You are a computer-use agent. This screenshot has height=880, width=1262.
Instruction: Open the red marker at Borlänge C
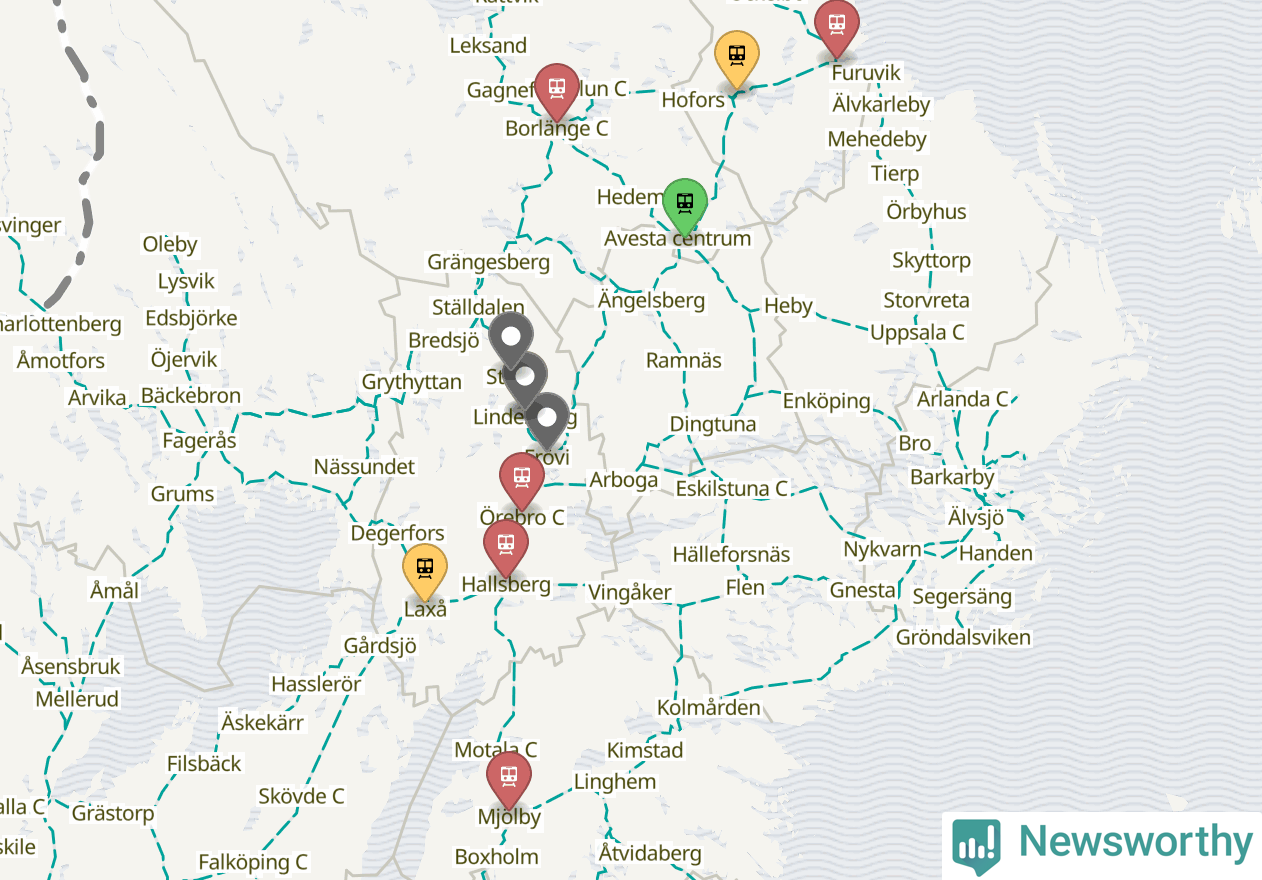(x=556, y=90)
